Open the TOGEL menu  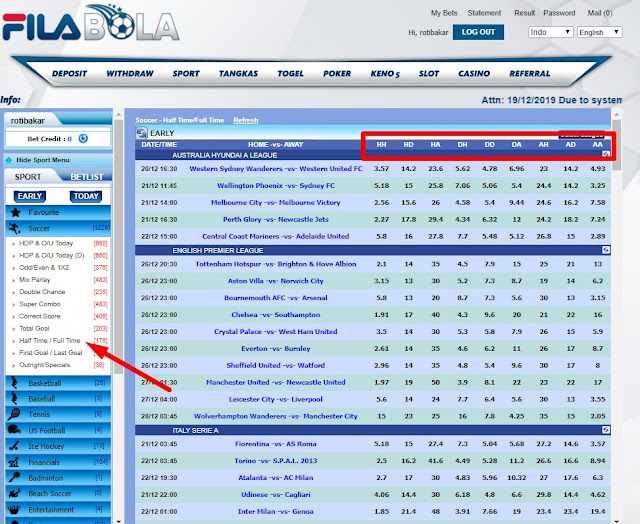291,74
